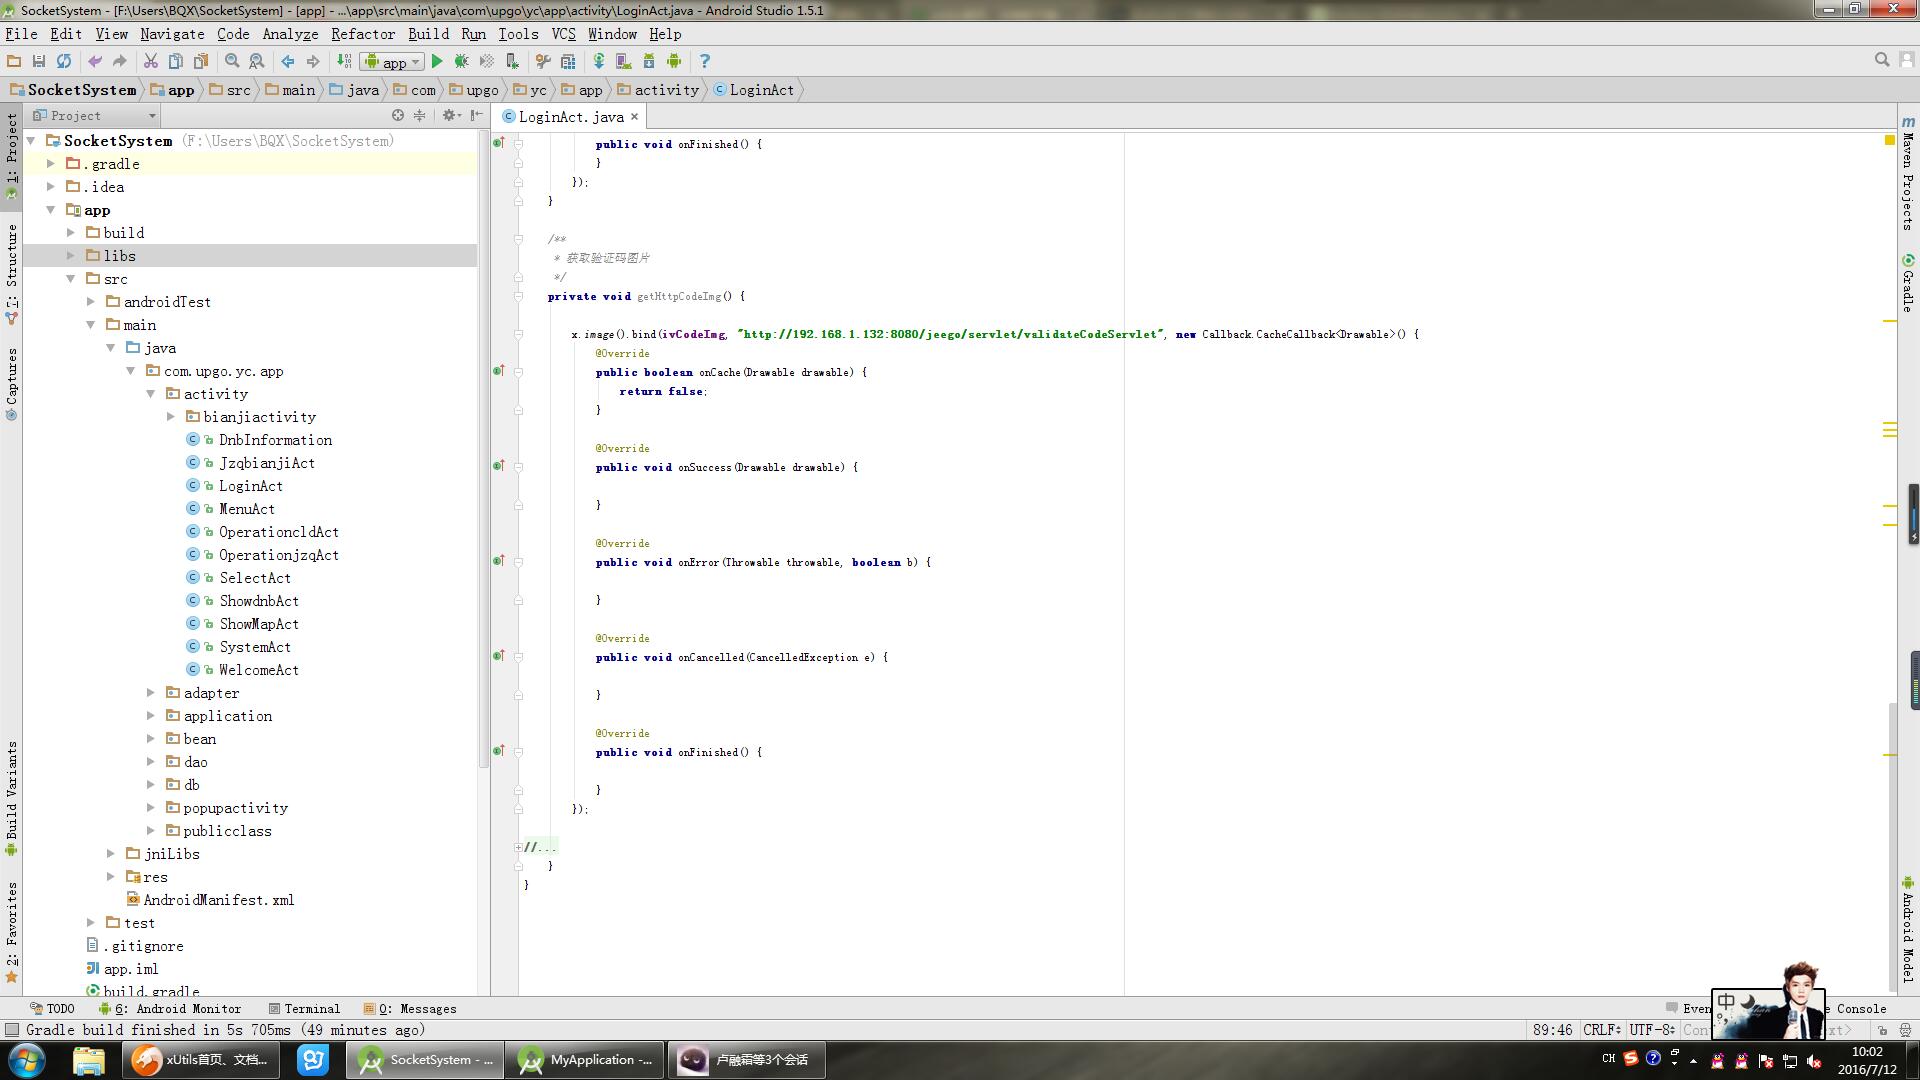The height and width of the screenshot is (1080, 1920).
Task: Open the Terminal tool tab
Action: click(x=304, y=1009)
